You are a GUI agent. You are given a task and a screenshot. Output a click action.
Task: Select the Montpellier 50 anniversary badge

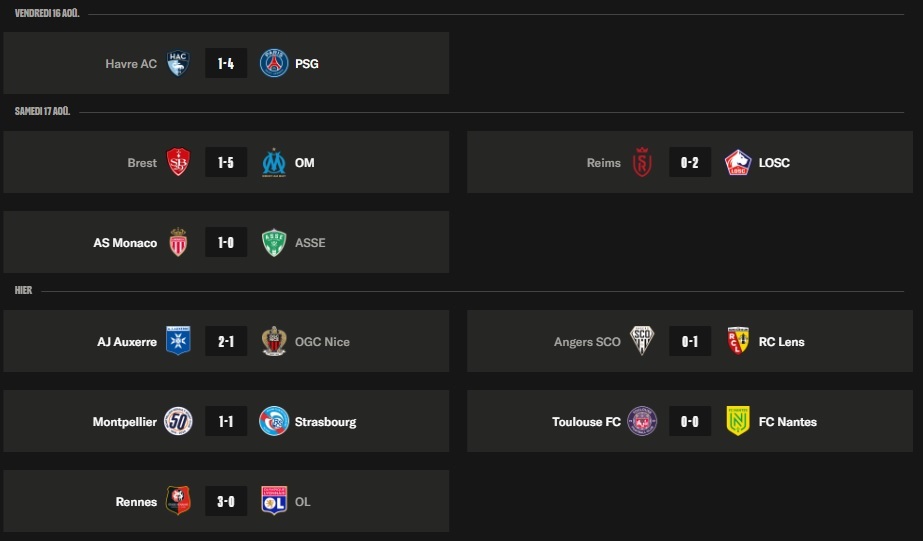[178, 421]
